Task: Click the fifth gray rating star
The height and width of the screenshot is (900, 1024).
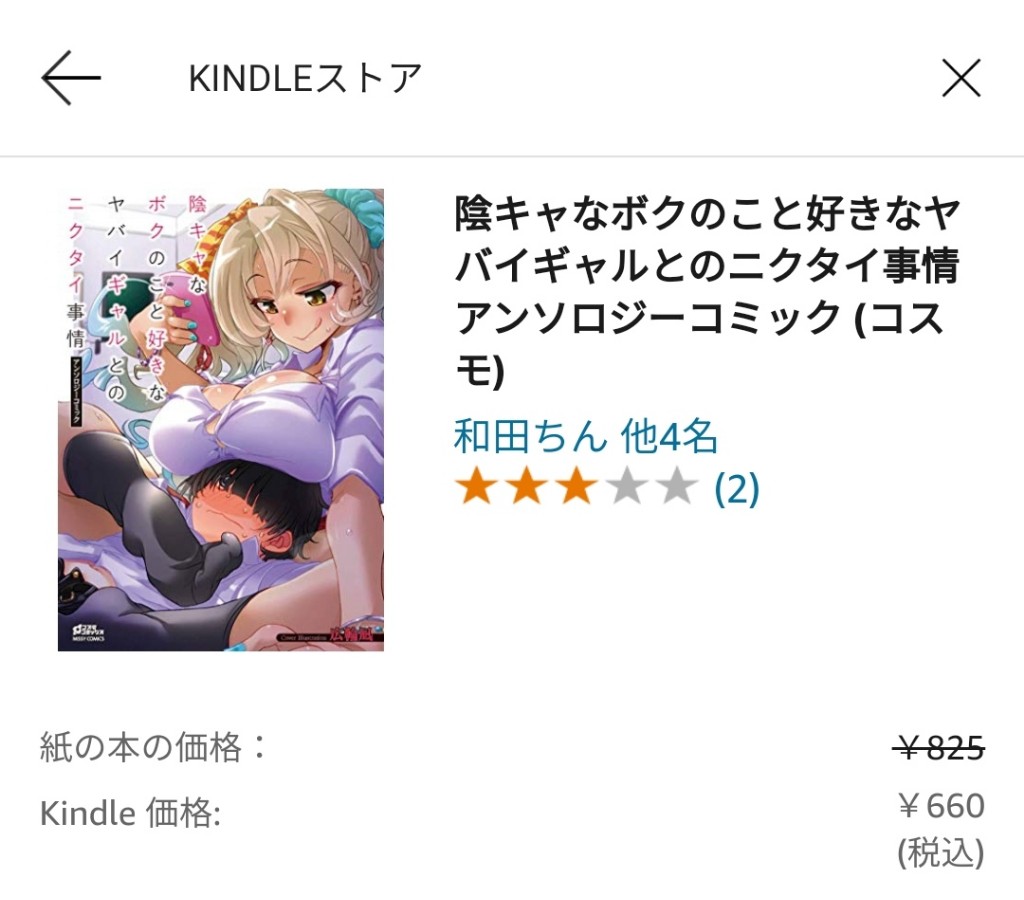Action: (677, 488)
